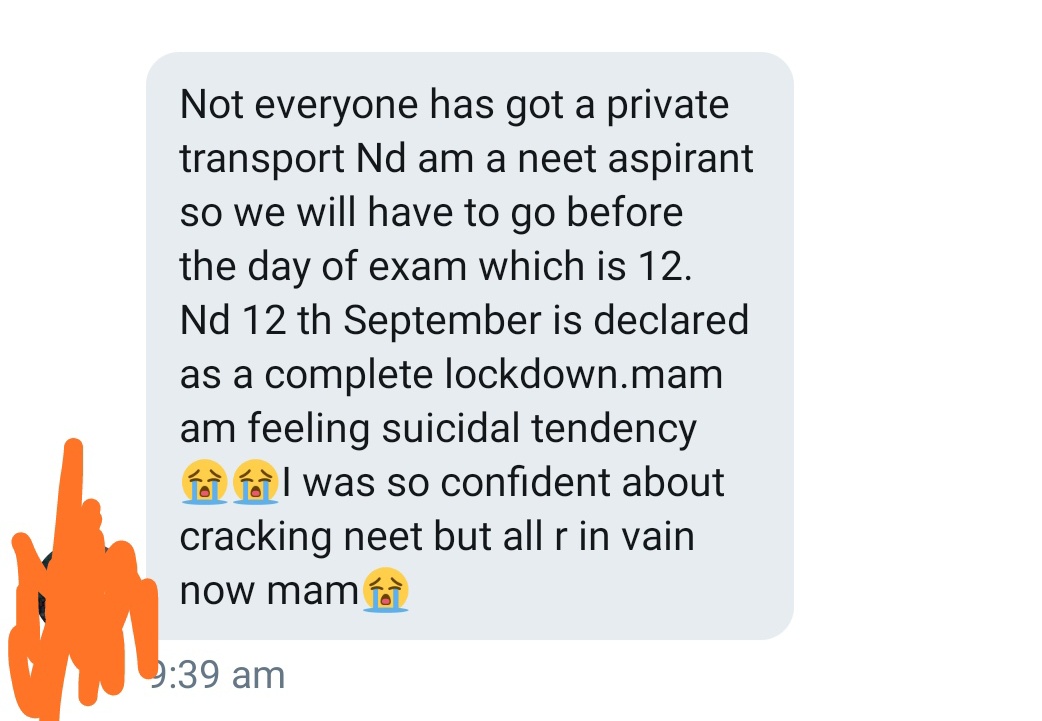This screenshot has height=721, width=1042.
Task: Select the word 'September' in the message
Action: coord(443,320)
